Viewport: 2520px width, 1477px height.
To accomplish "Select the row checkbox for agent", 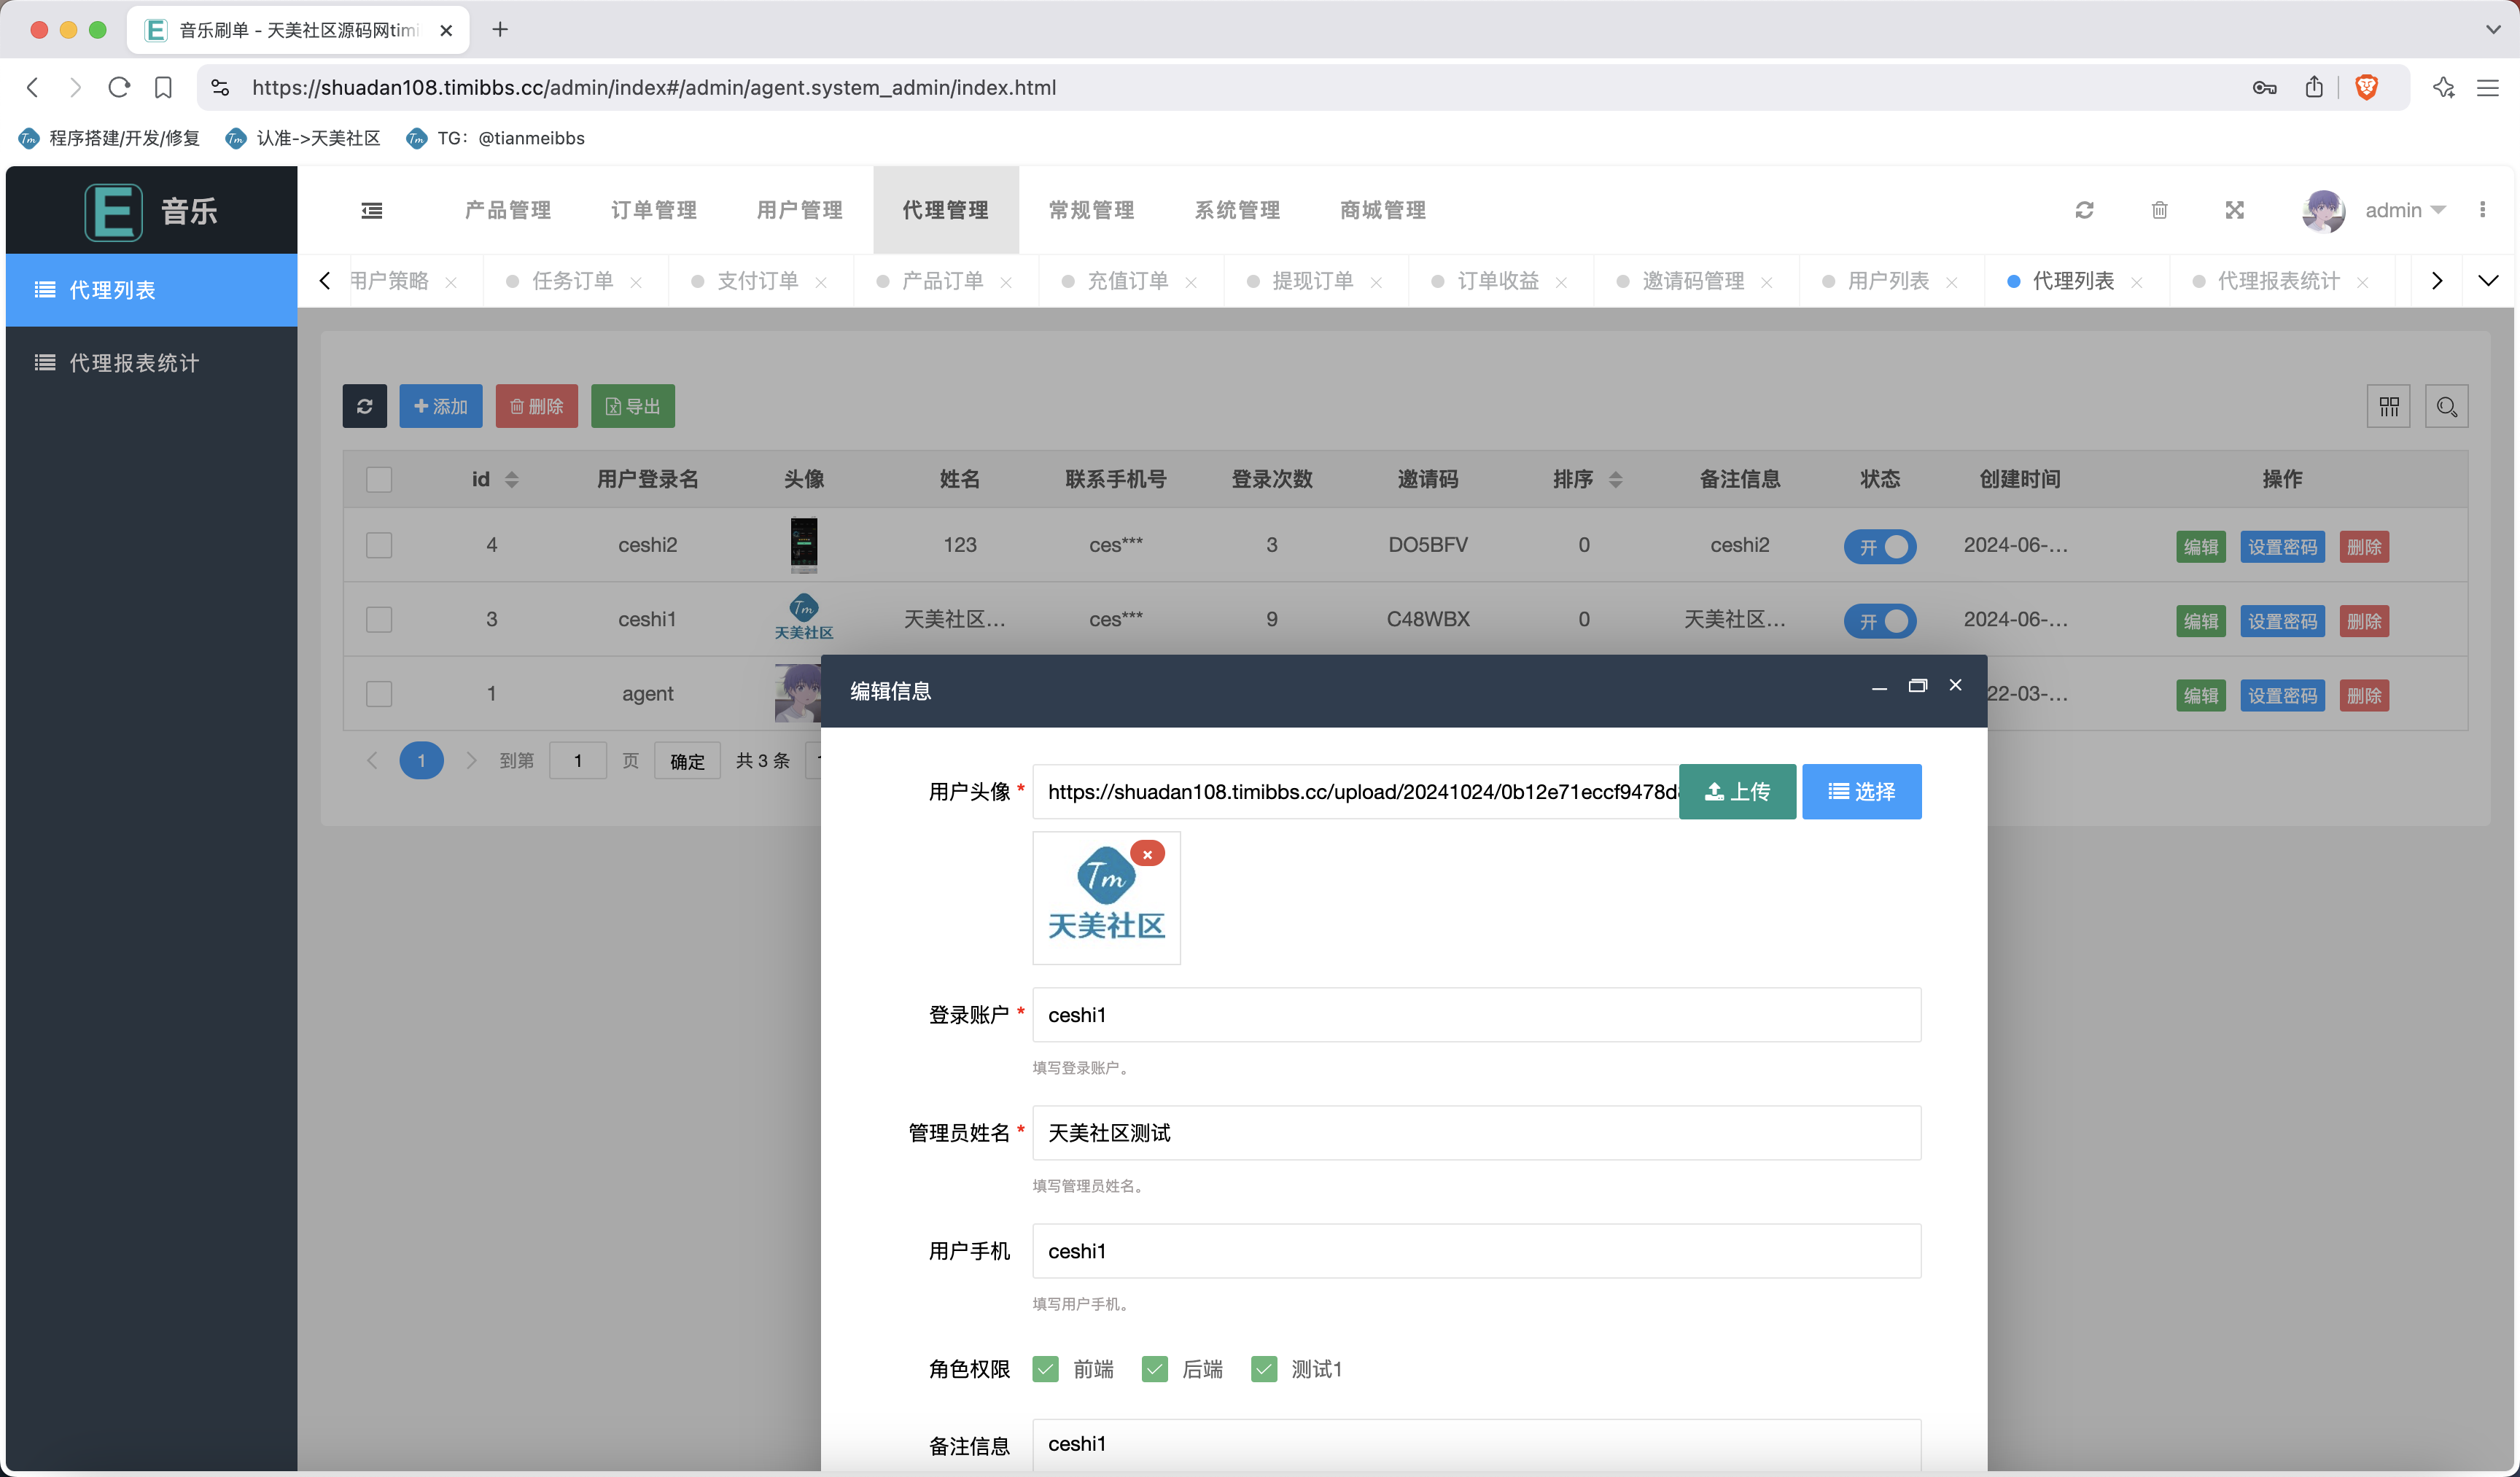I will [379, 694].
